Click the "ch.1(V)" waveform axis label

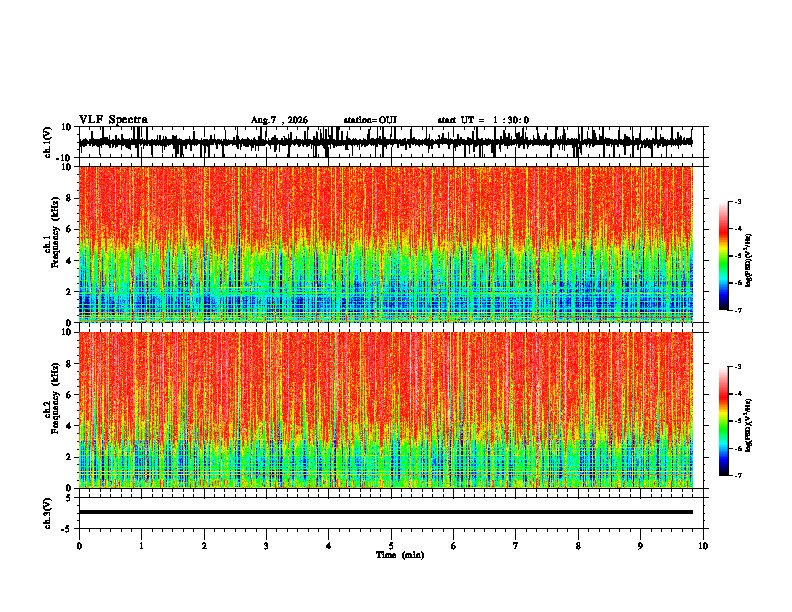pos(48,142)
